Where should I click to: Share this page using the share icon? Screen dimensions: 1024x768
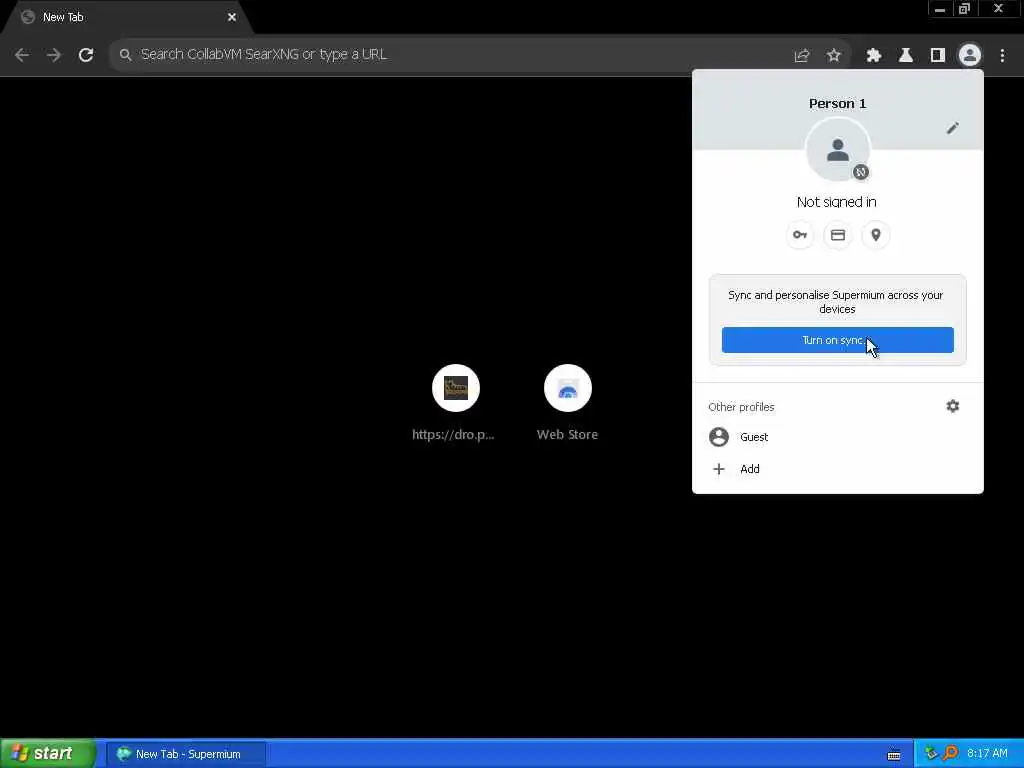pyautogui.click(x=801, y=56)
